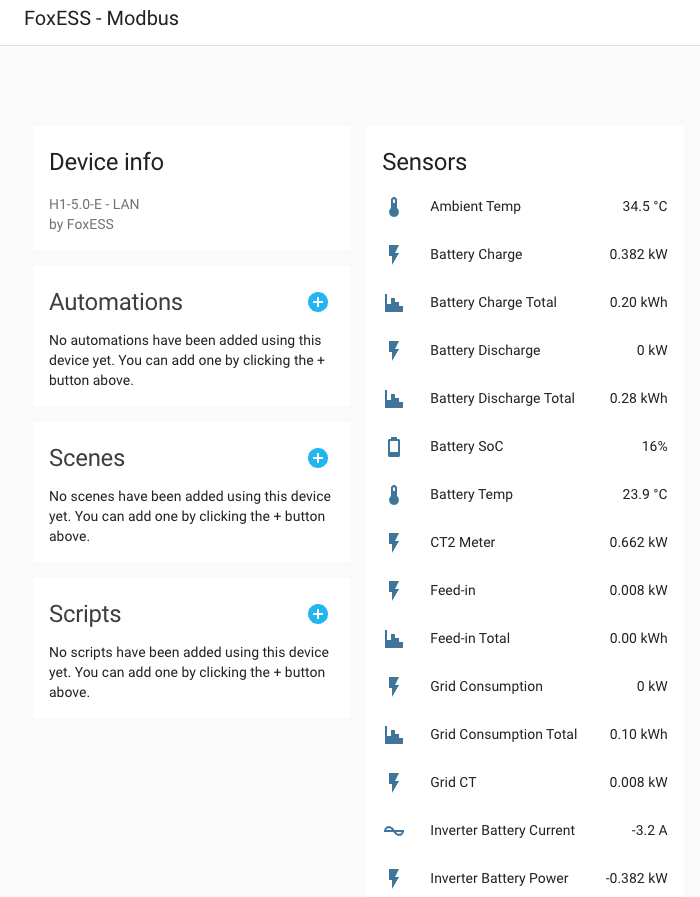Add a new automation for this device
Image resolution: width=700 pixels, height=897 pixels.
click(x=318, y=302)
